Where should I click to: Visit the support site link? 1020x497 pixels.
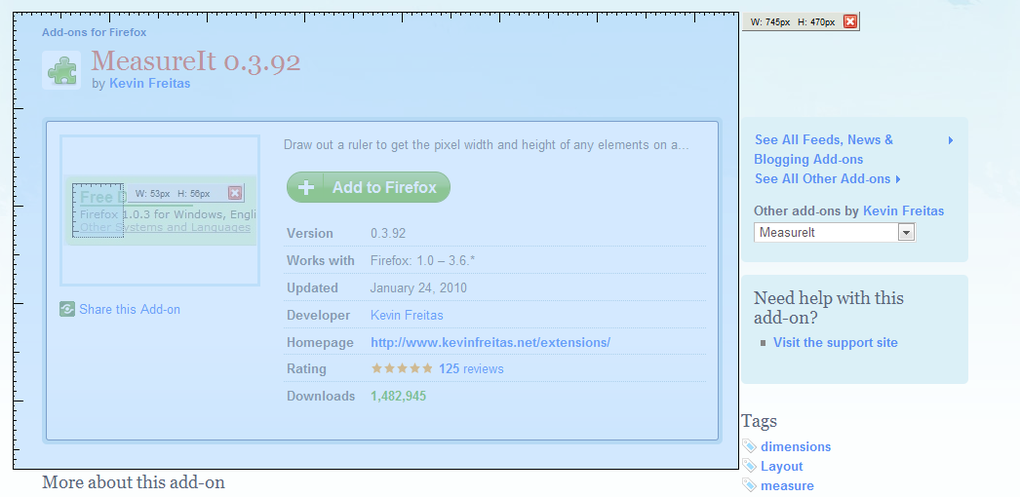[x=835, y=343]
